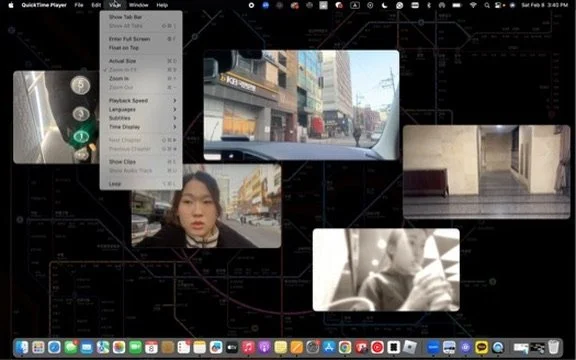Close the open View menu
The height and width of the screenshot is (360, 576).
tap(115, 5)
